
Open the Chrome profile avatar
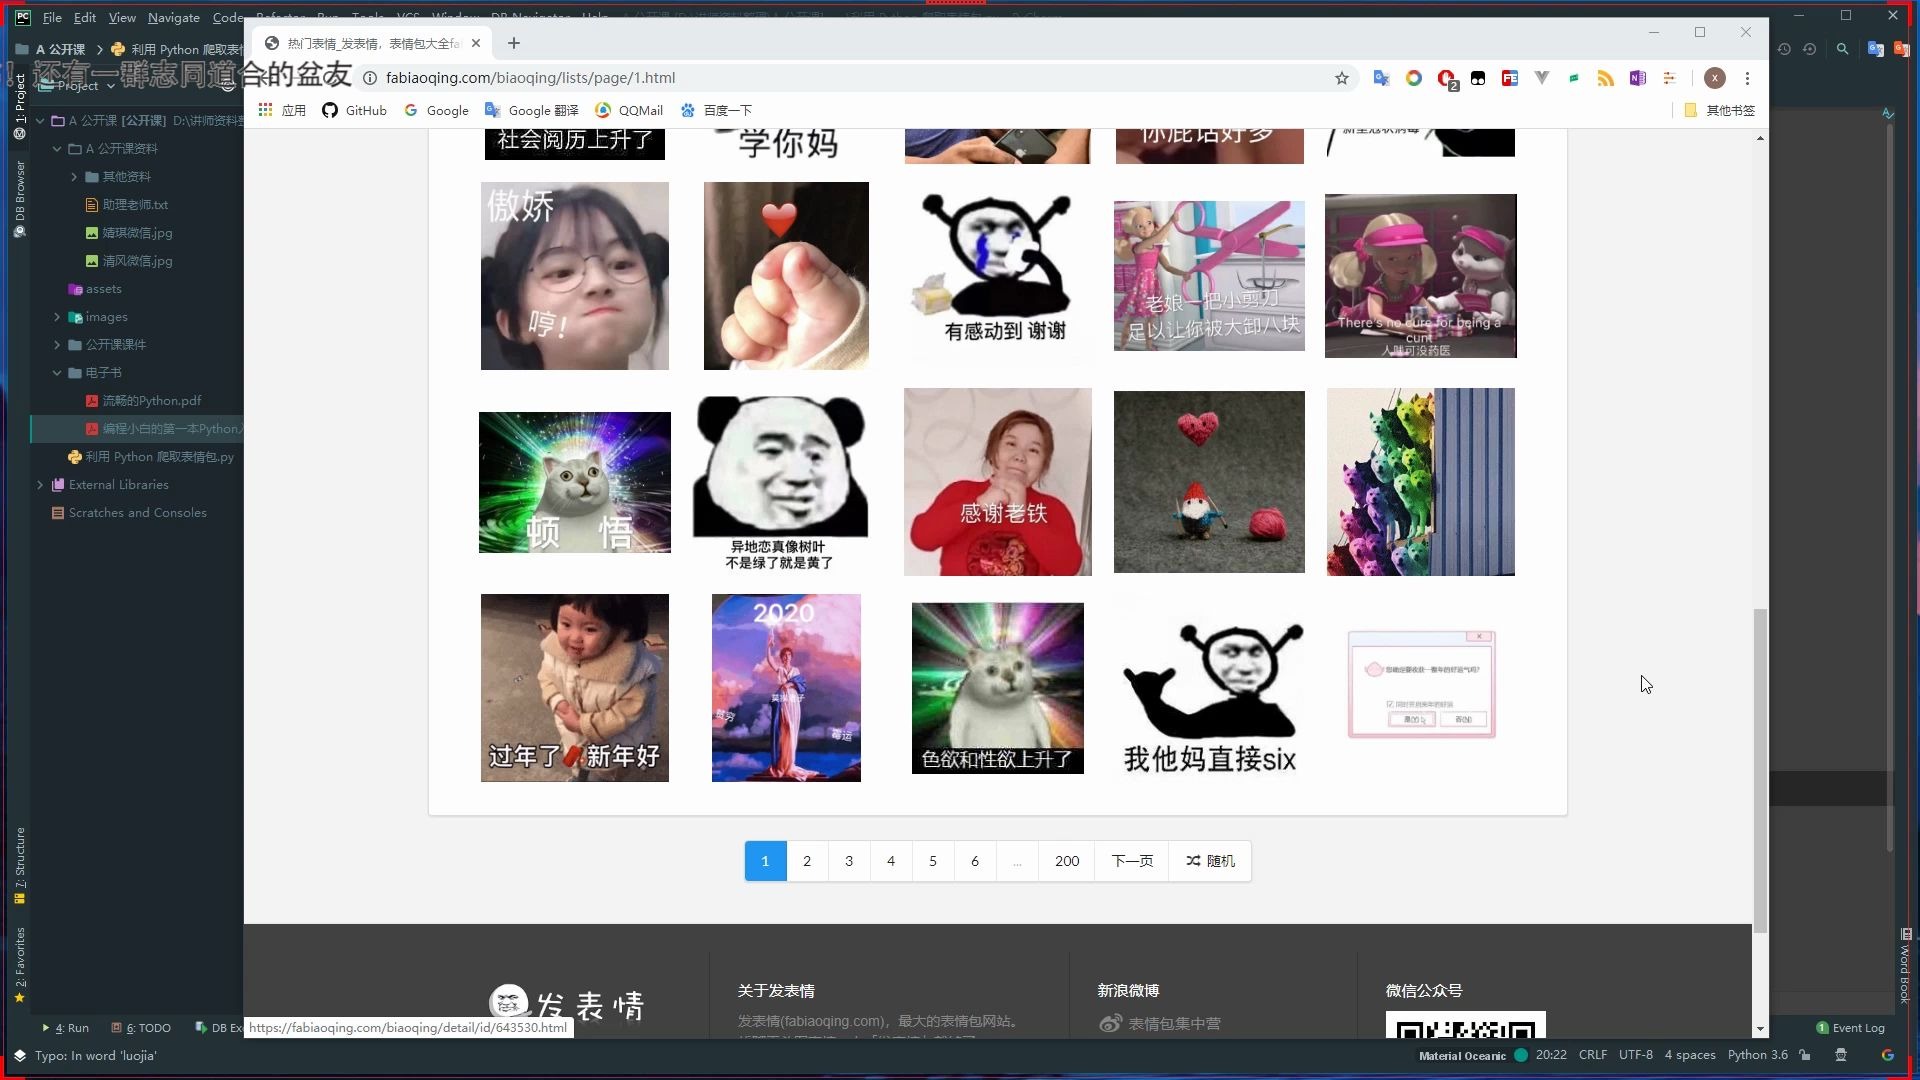pyautogui.click(x=1715, y=78)
